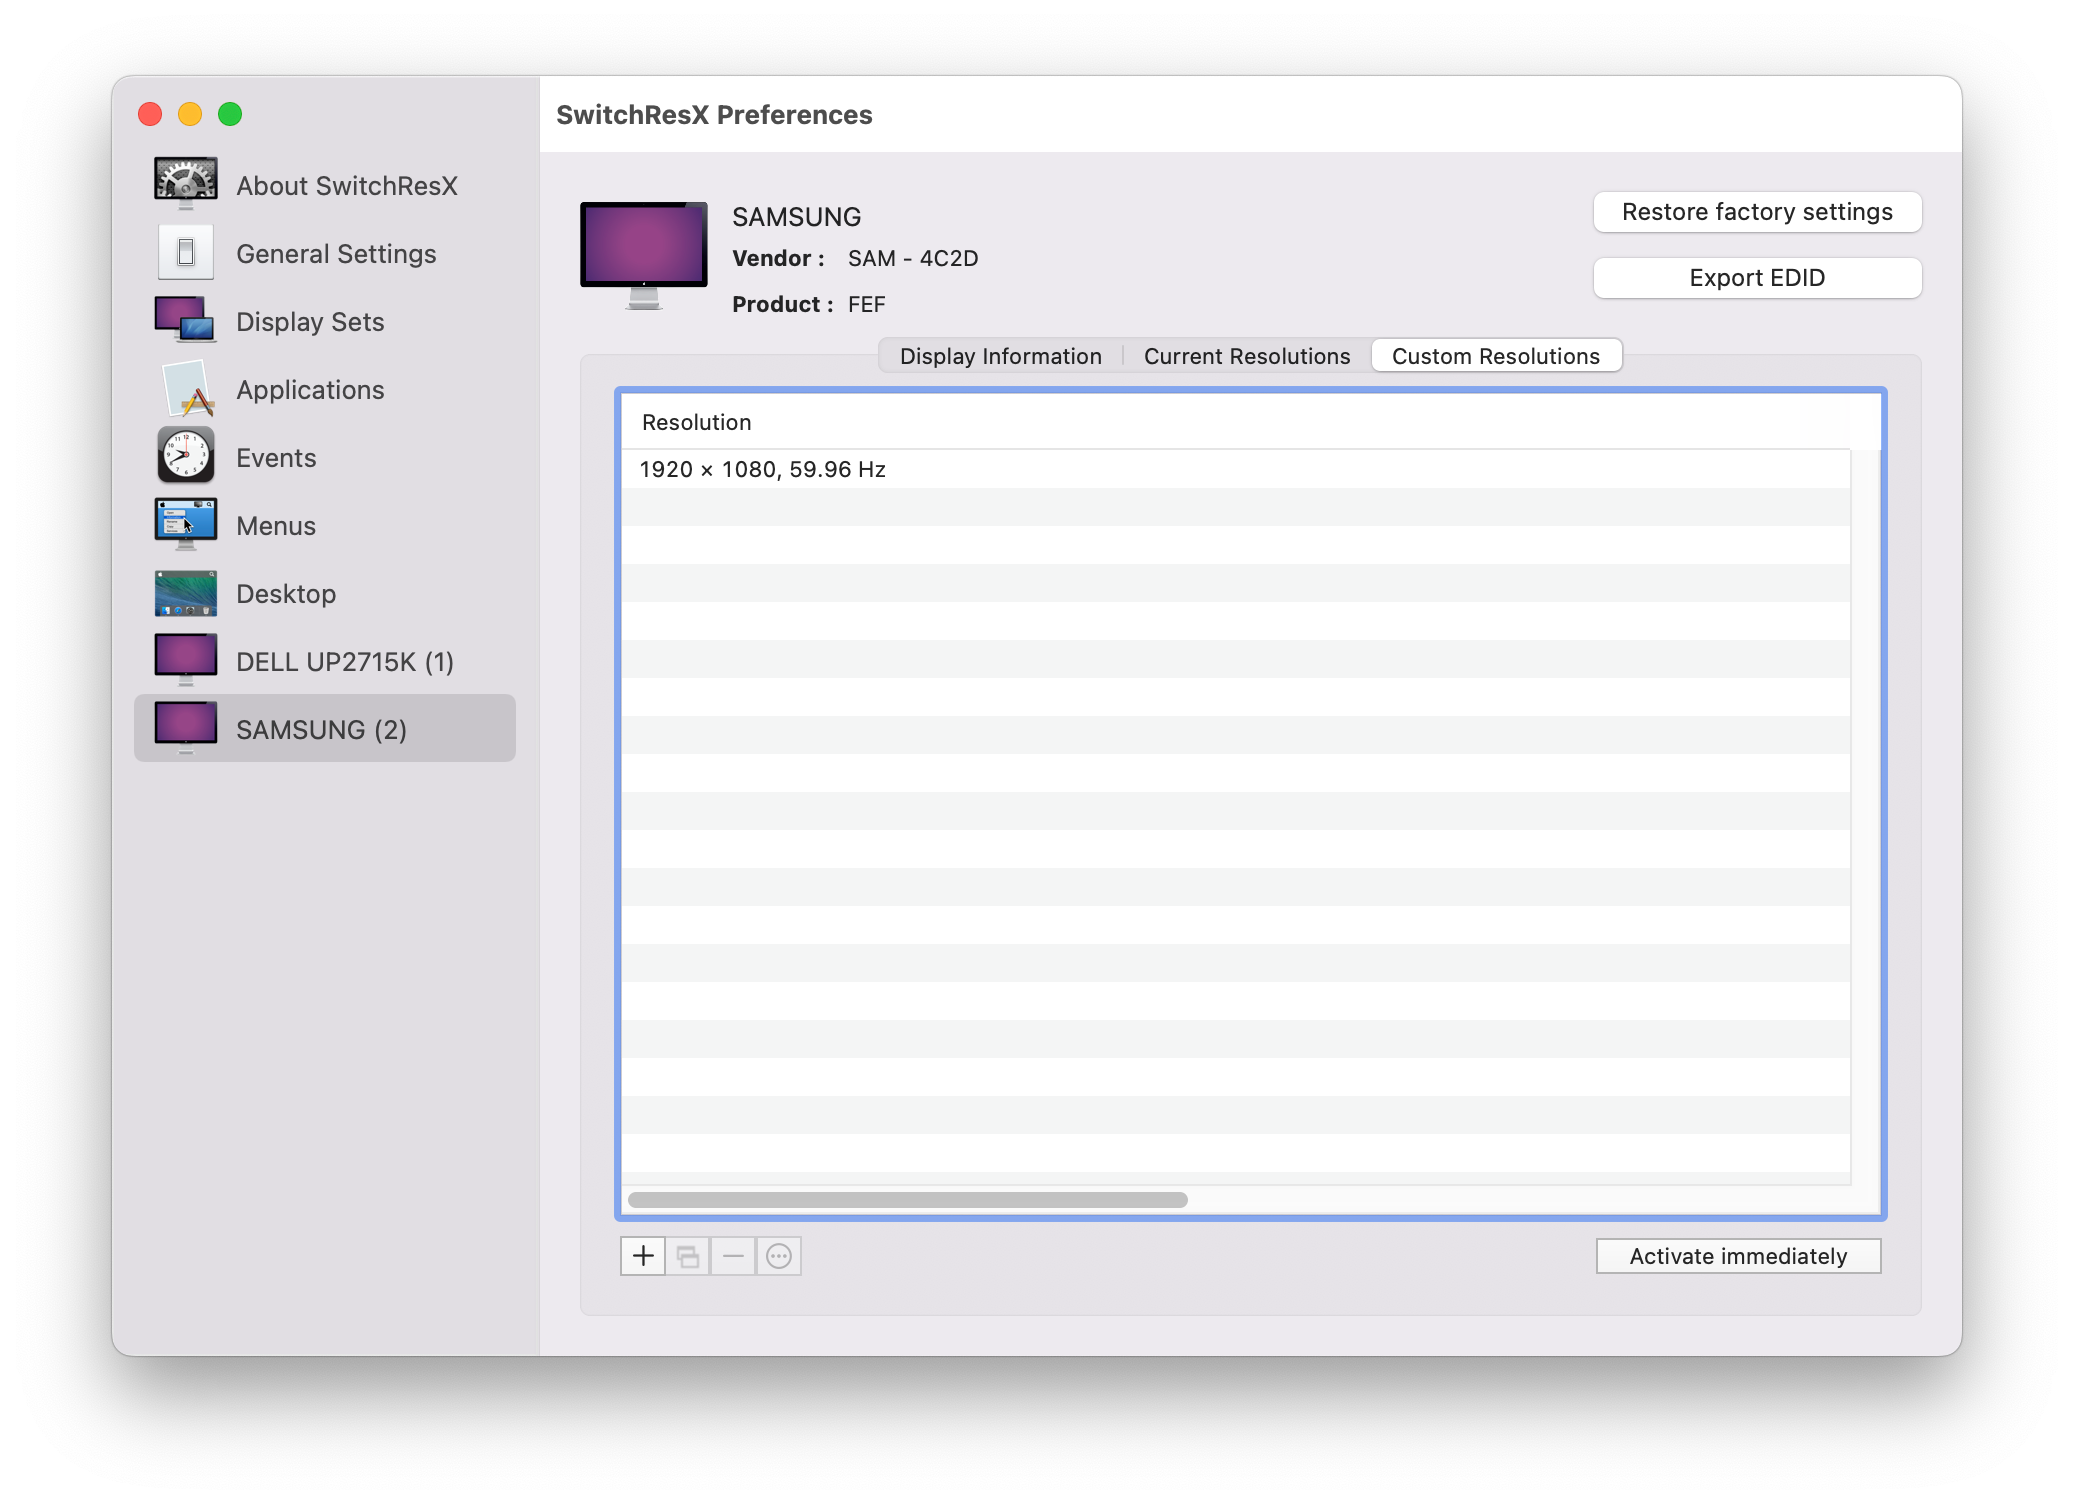The height and width of the screenshot is (1504, 2074).
Task: Open Desktop label in the sidebar
Action: coord(286,594)
